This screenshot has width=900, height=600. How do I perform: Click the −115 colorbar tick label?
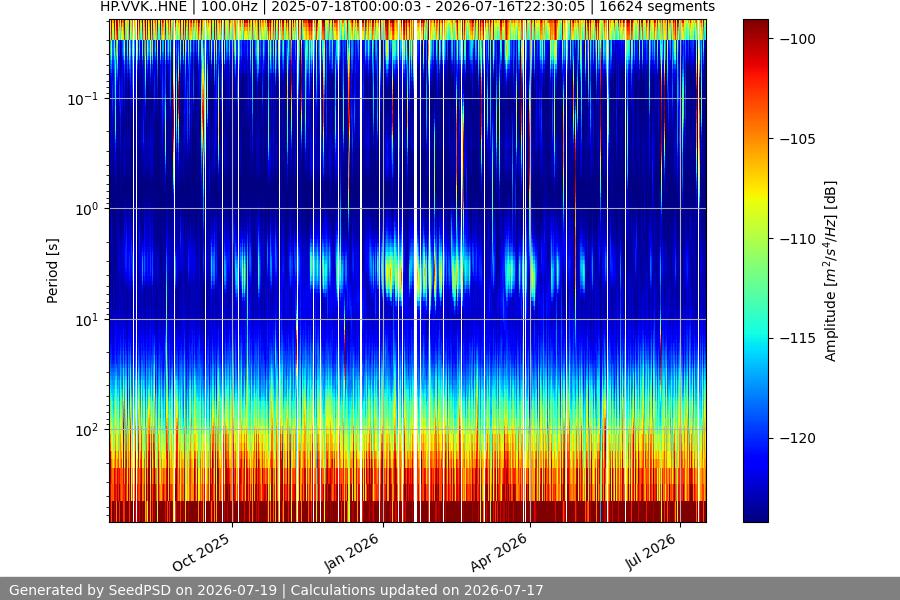coord(798,338)
